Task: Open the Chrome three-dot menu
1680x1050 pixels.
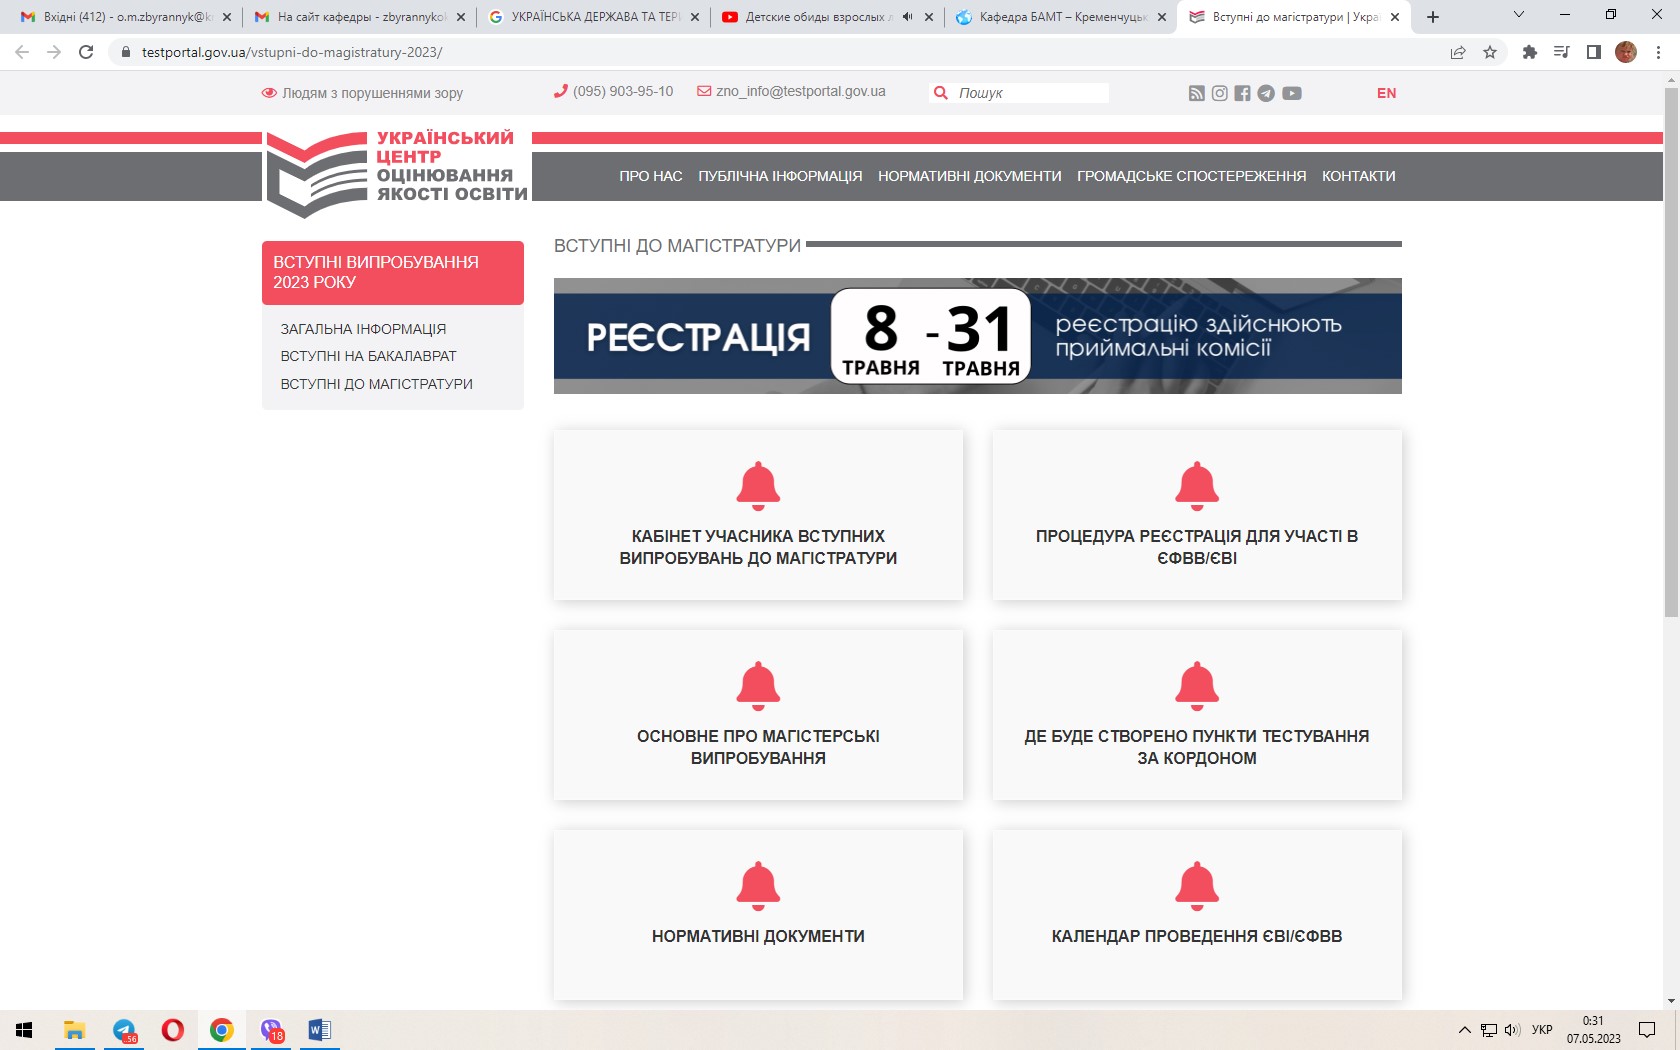Action: pyautogui.click(x=1658, y=52)
